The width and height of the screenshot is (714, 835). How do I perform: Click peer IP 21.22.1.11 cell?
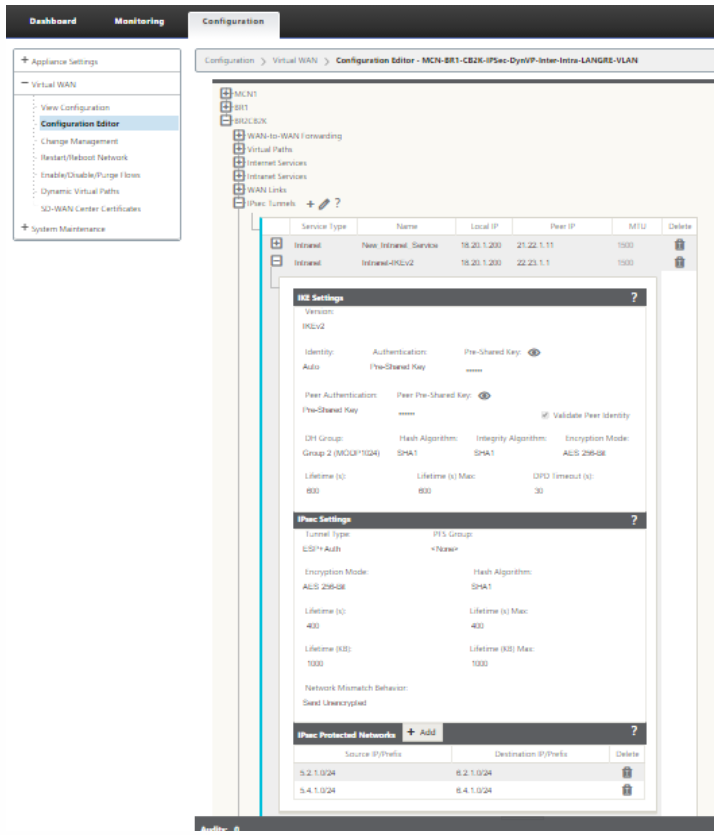pos(535,245)
